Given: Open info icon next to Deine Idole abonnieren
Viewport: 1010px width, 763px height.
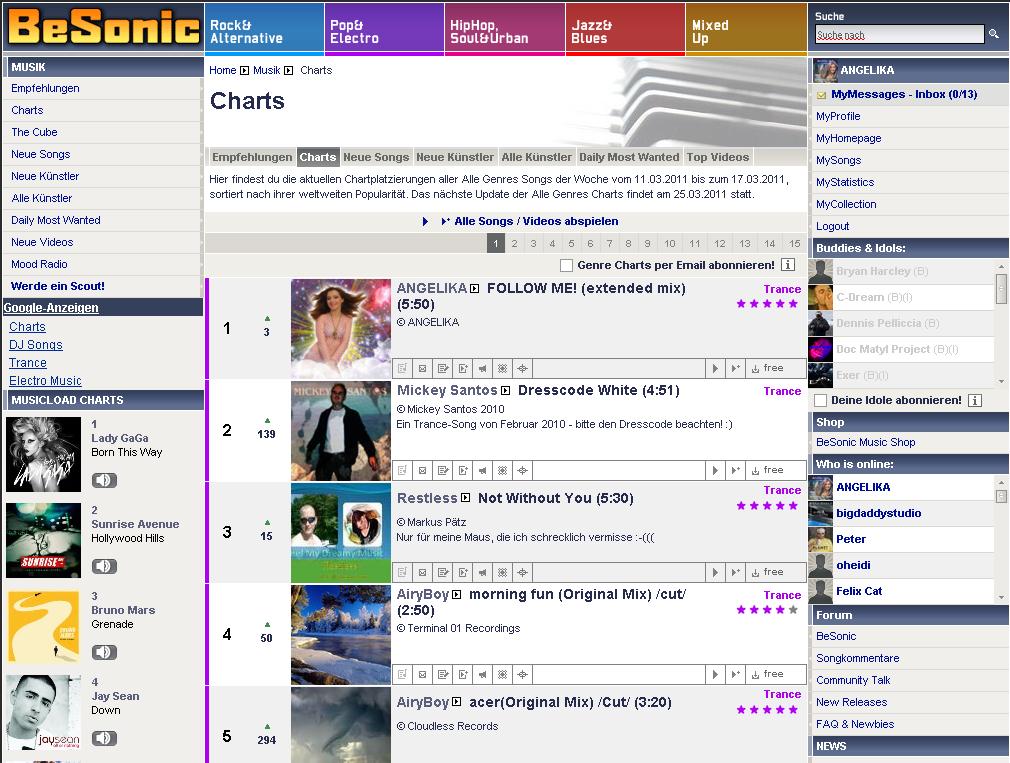Looking at the screenshot, I should 975,400.
